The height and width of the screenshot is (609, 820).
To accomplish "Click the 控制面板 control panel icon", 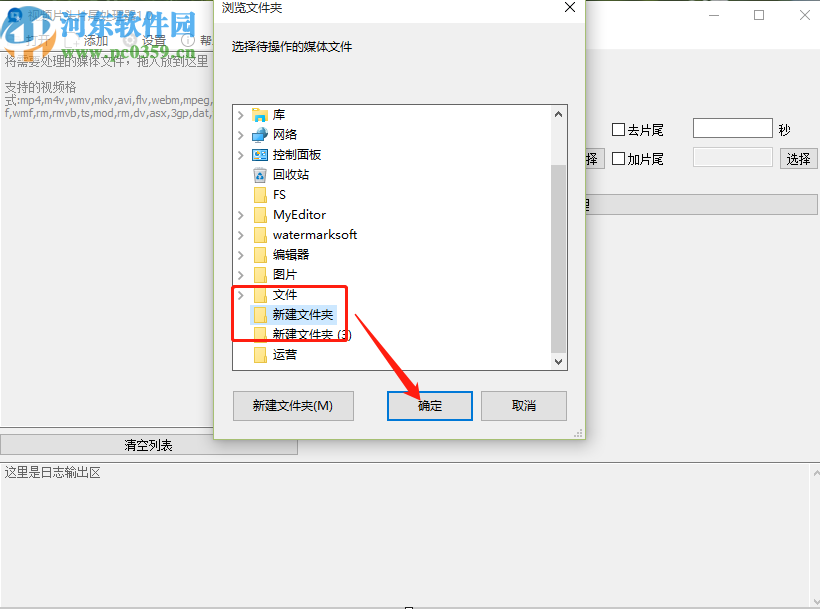I will pos(260,155).
